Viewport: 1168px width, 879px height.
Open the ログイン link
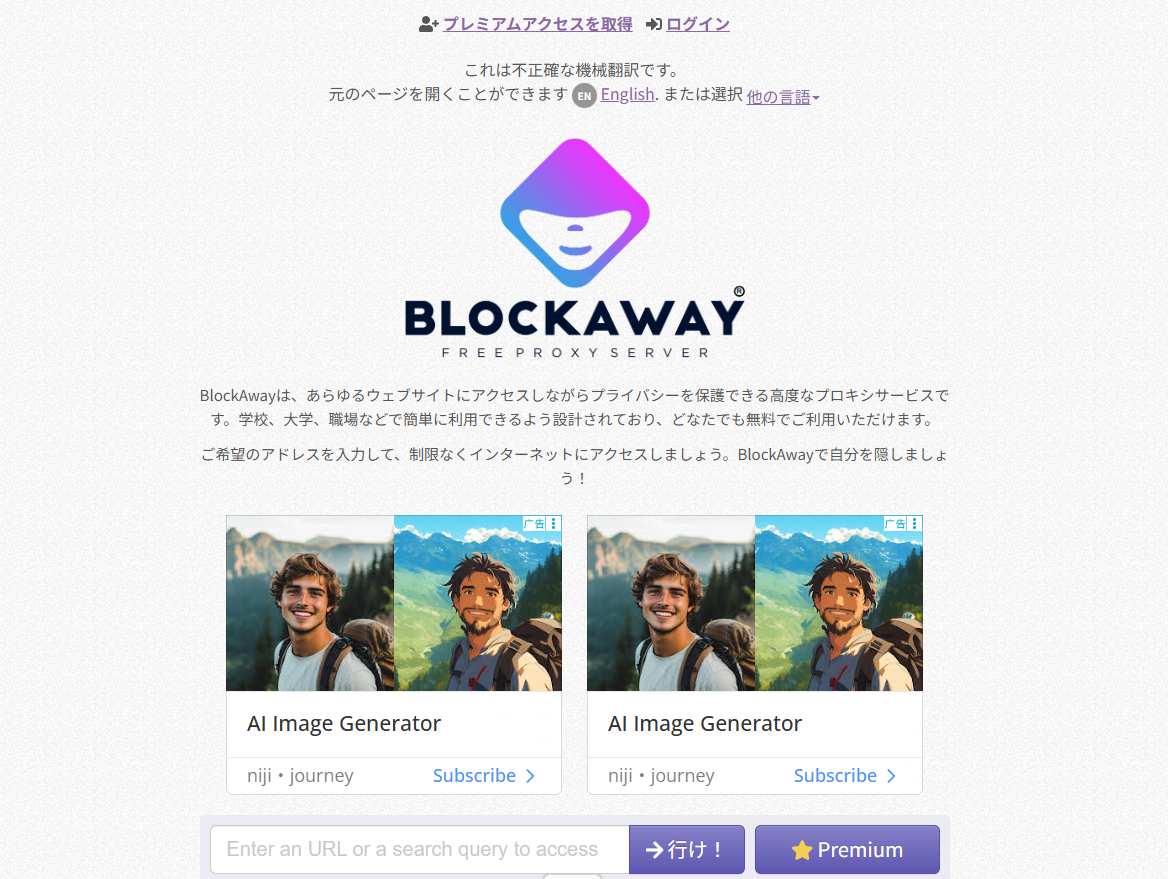698,25
